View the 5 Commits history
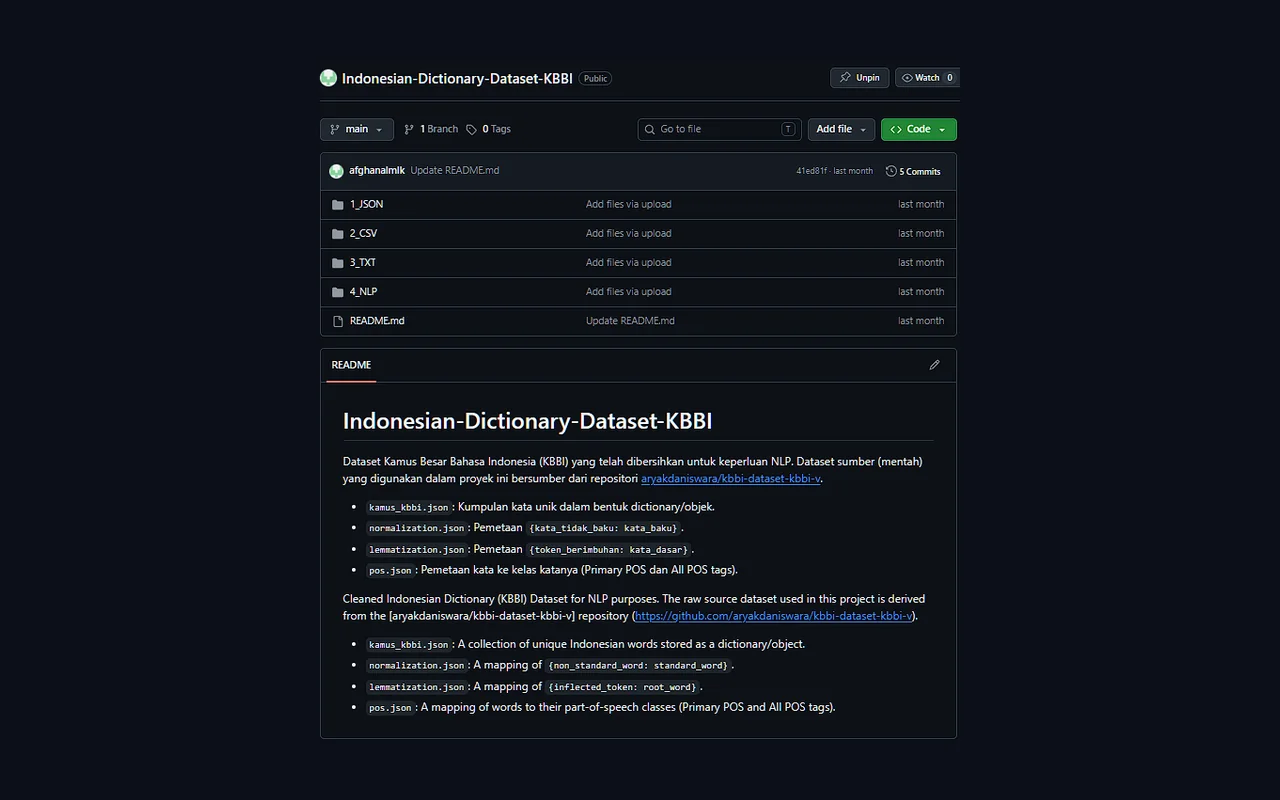 point(913,171)
